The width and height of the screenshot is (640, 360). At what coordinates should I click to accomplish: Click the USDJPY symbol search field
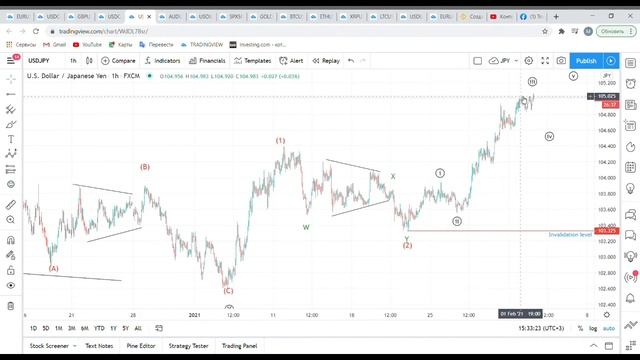[39, 61]
